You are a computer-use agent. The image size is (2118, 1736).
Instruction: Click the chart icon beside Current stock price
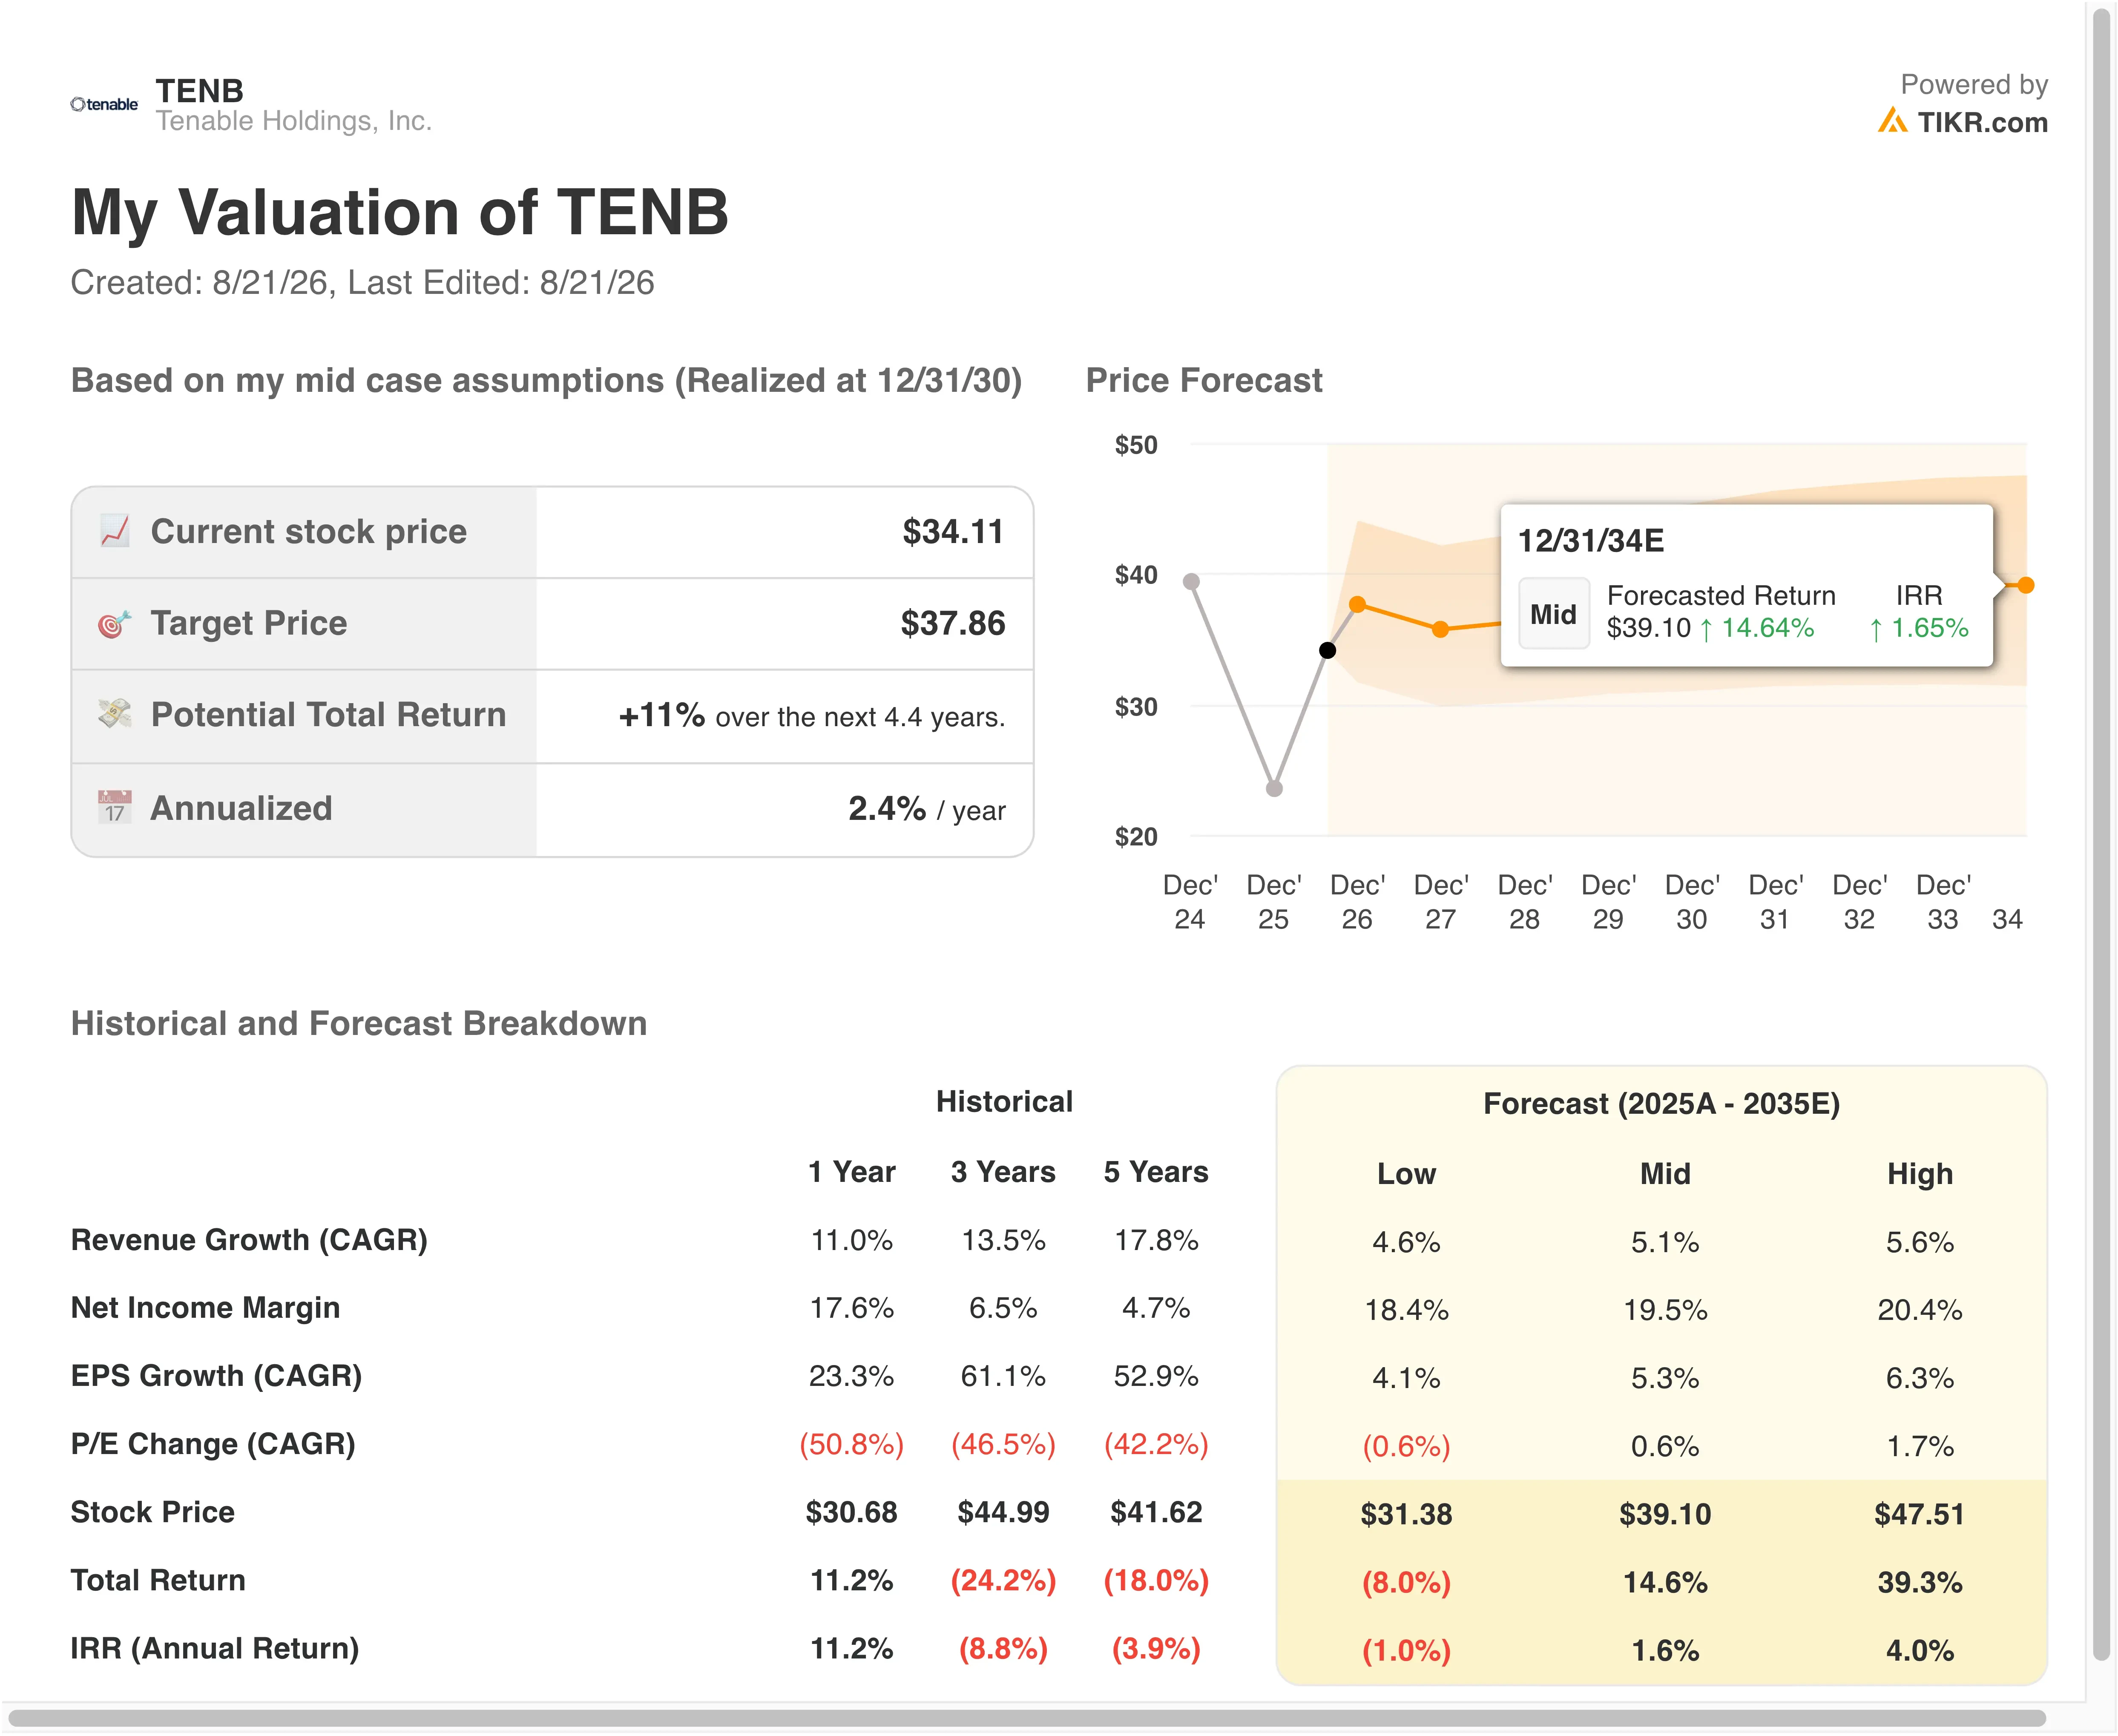[115, 531]
